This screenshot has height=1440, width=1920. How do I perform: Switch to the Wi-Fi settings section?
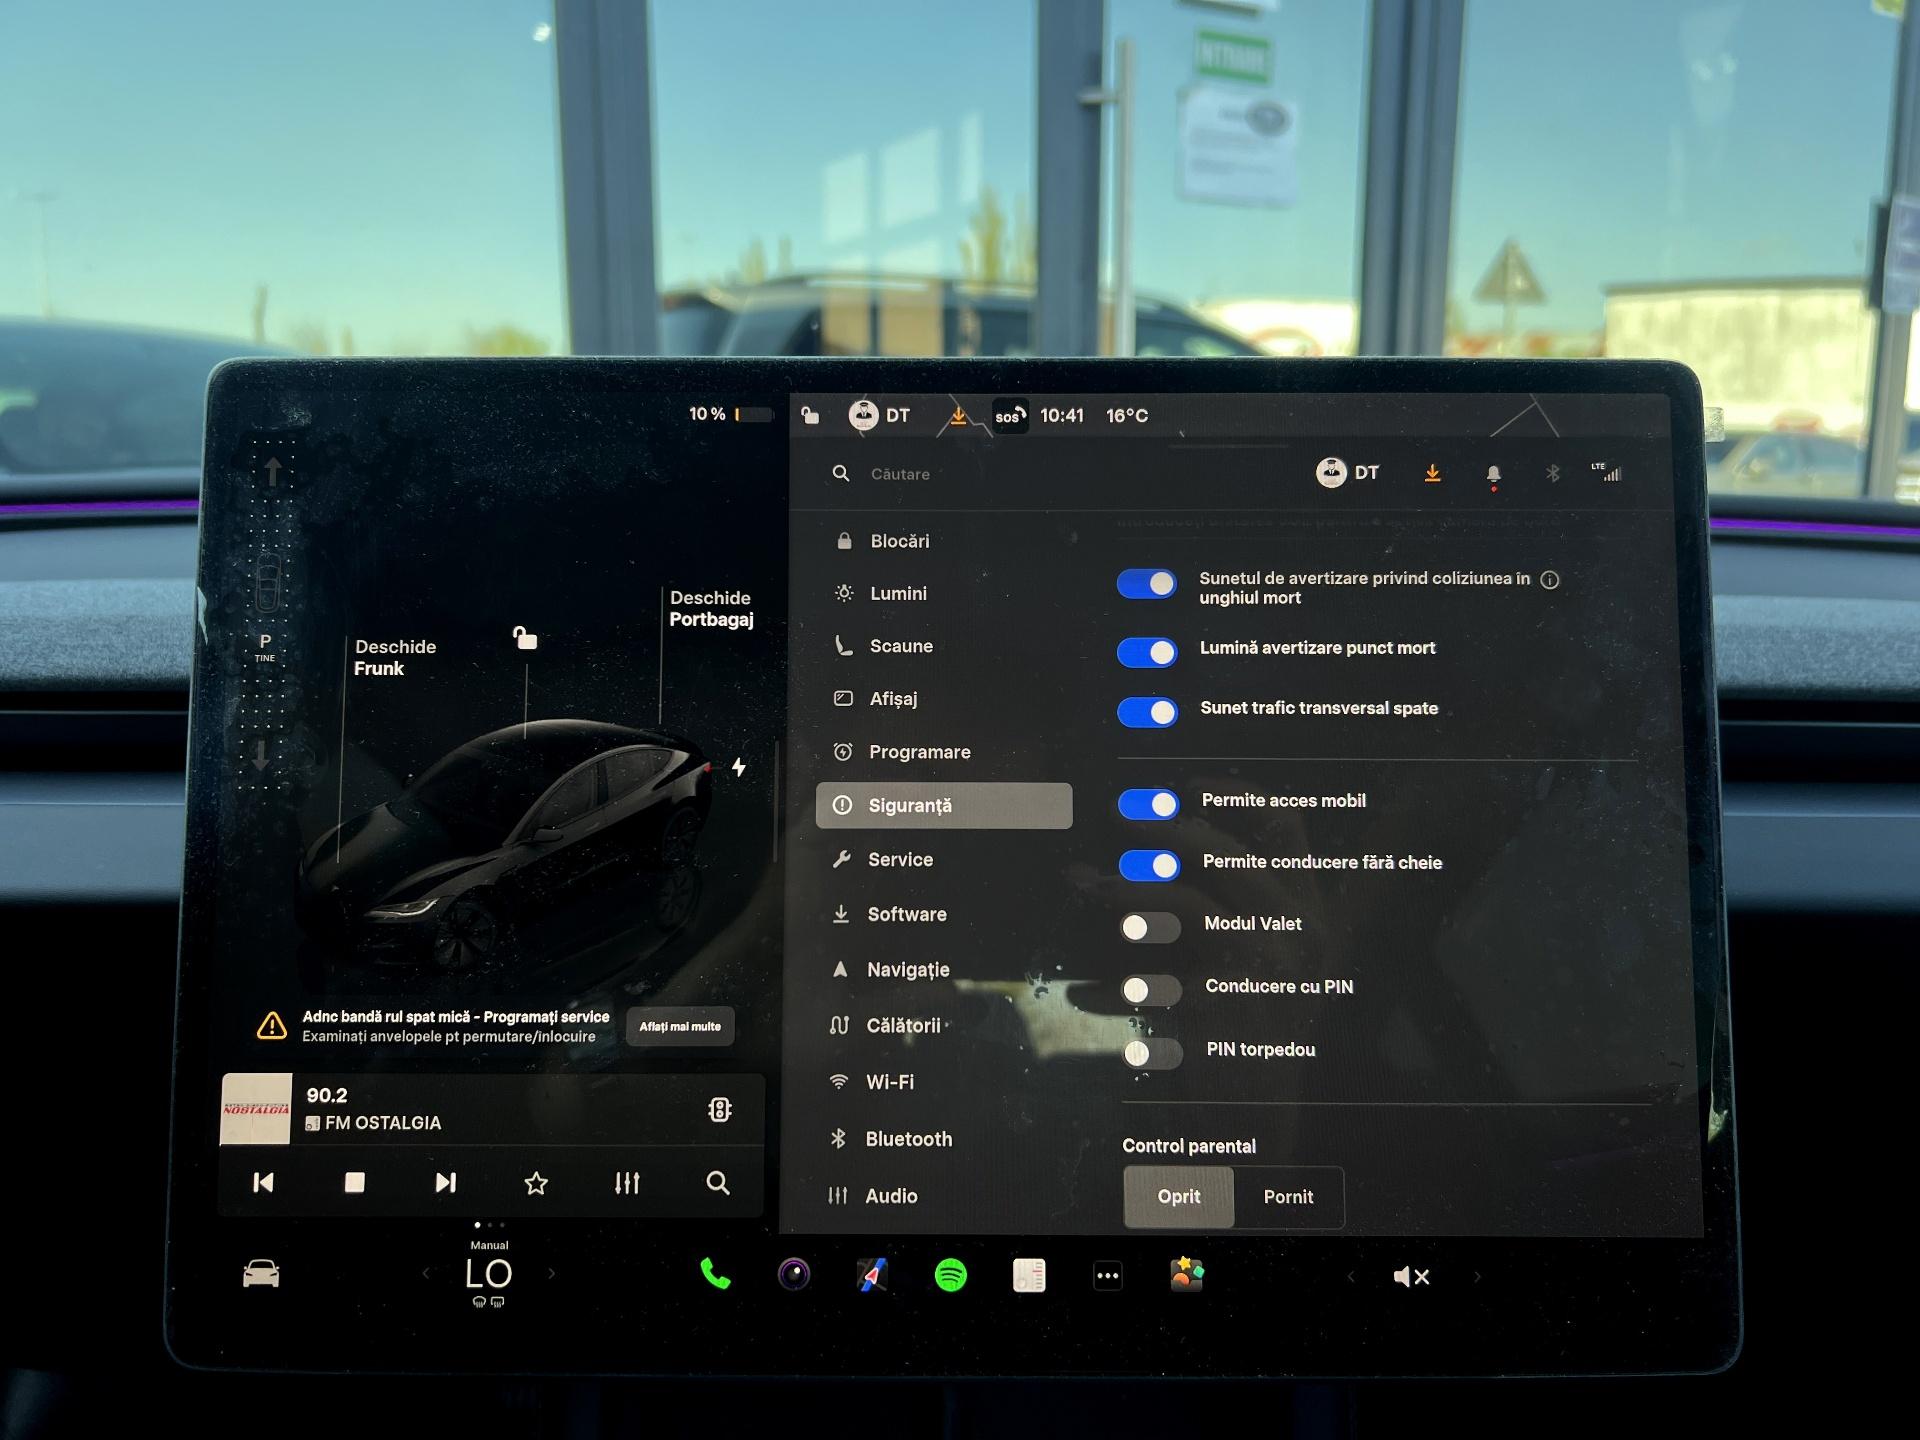[888, 1081]
